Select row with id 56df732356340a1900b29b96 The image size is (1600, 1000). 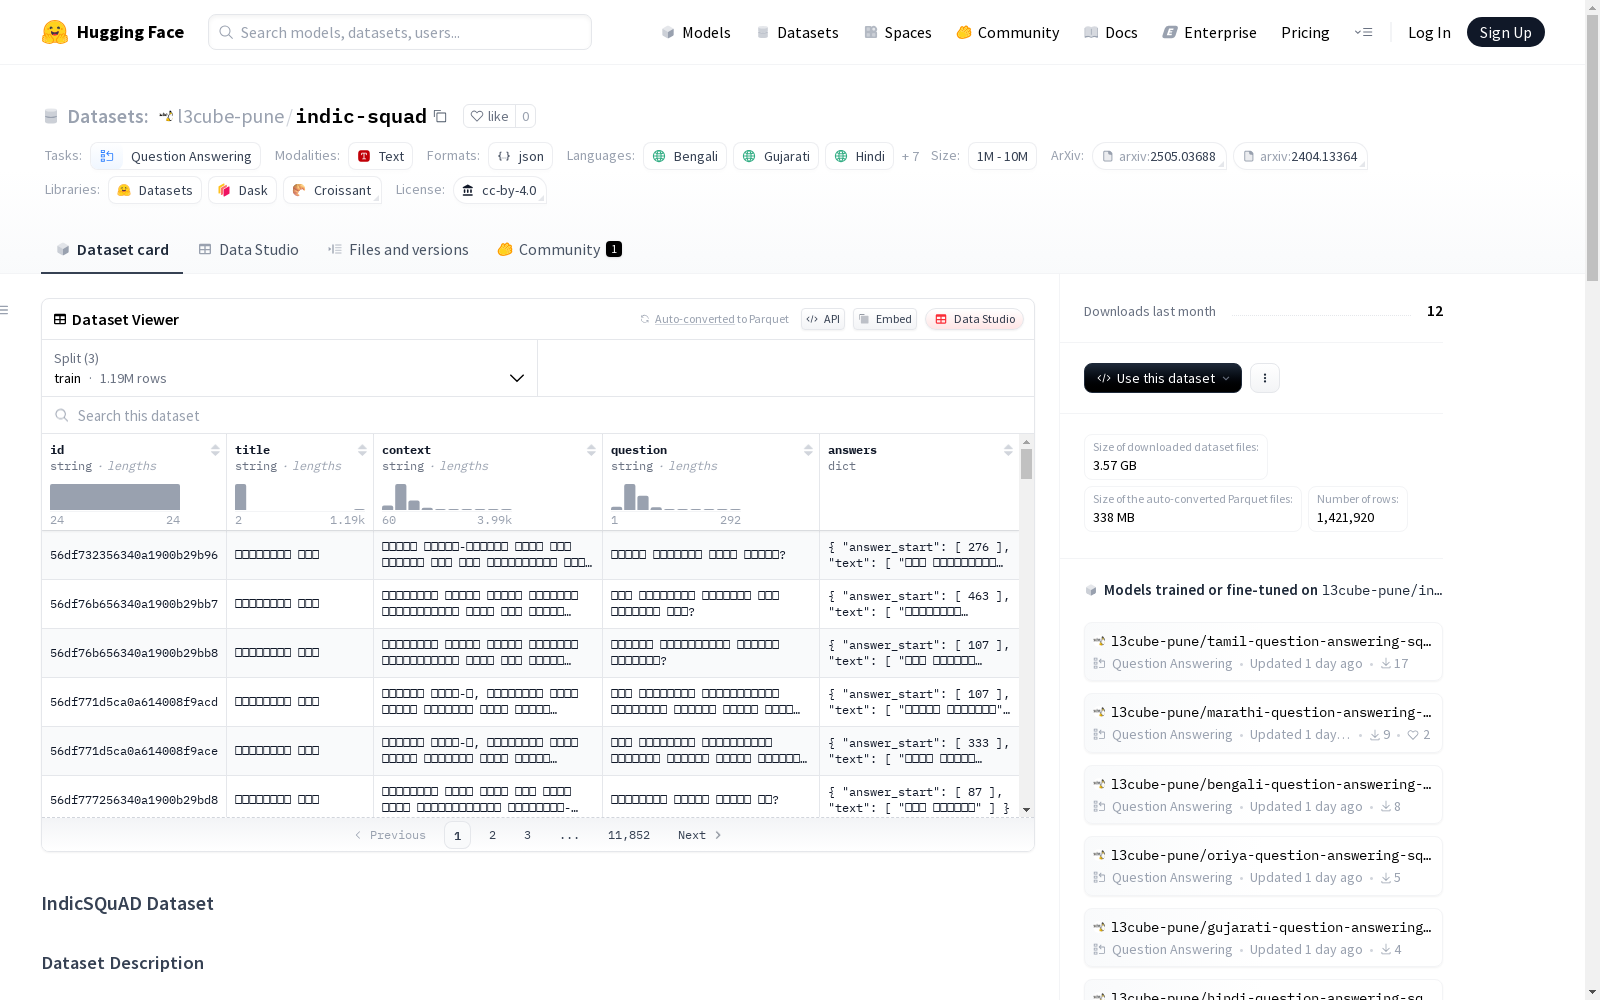pos(530,555)
